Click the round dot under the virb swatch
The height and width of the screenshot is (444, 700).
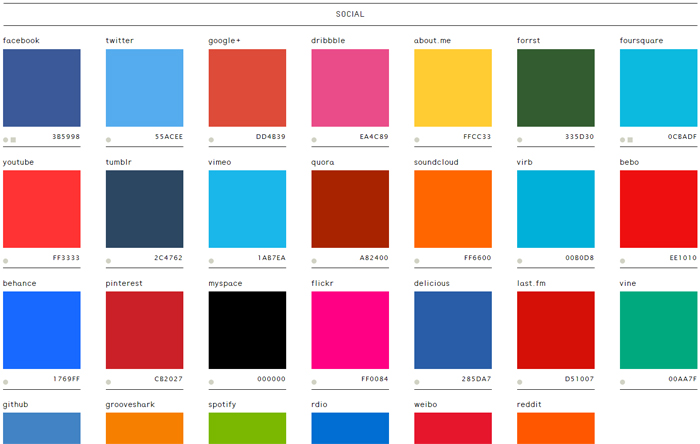pos(520,261)
